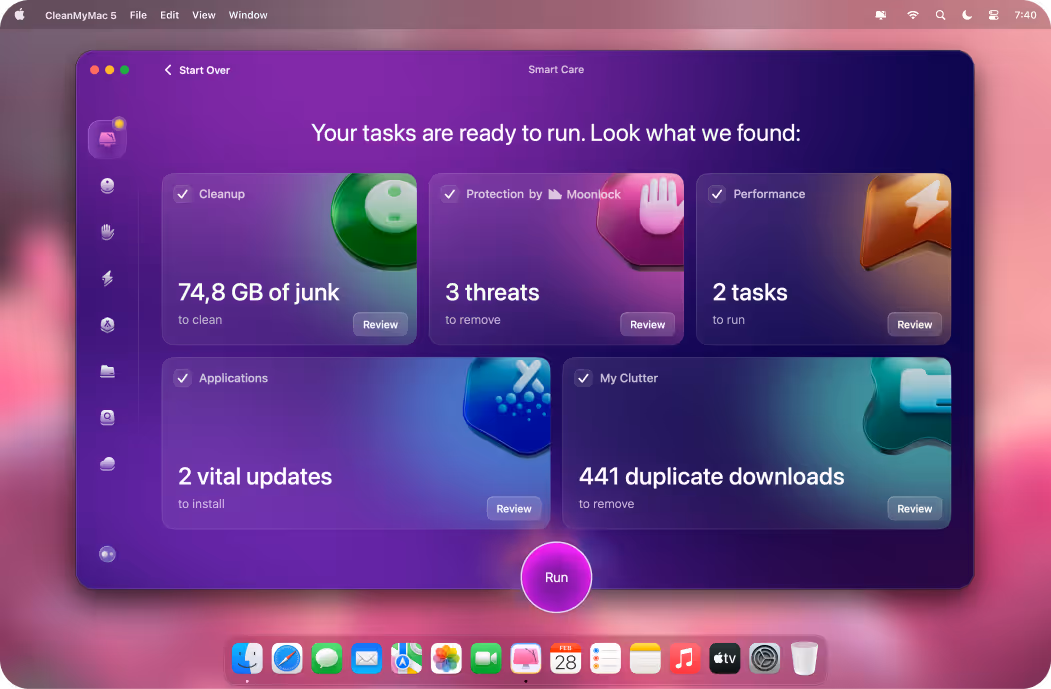The image size is (1051, 689).
Task: Open Reminders from the Dock
Action: point(605,658)
